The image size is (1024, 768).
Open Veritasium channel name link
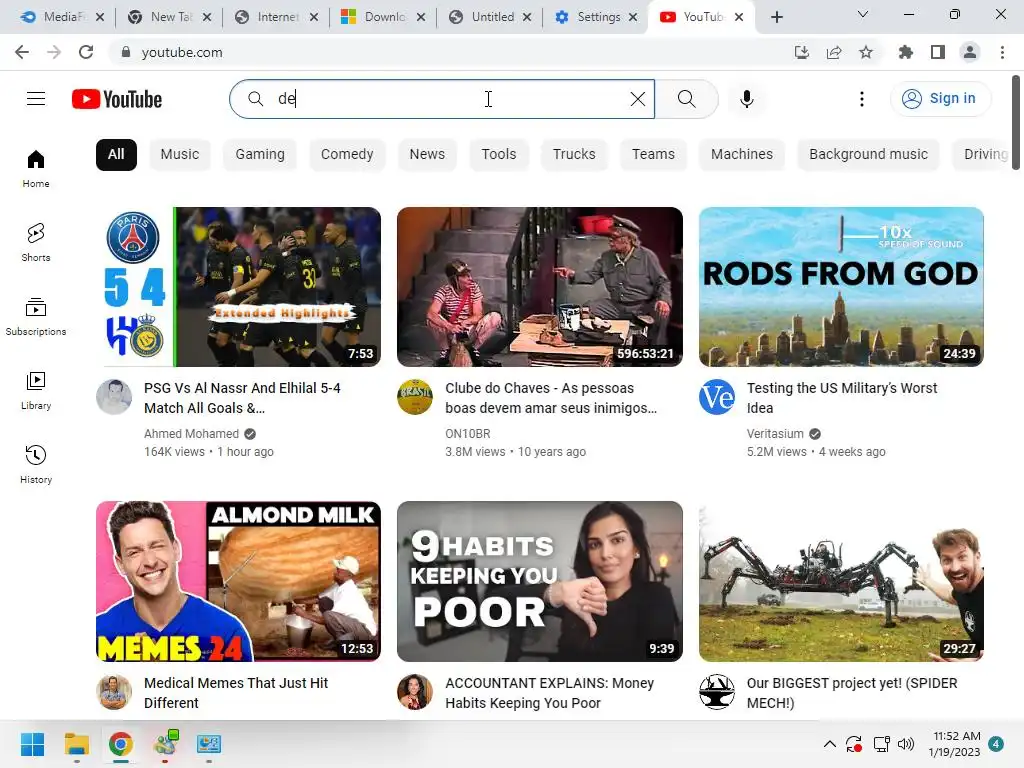coord(775,434)
